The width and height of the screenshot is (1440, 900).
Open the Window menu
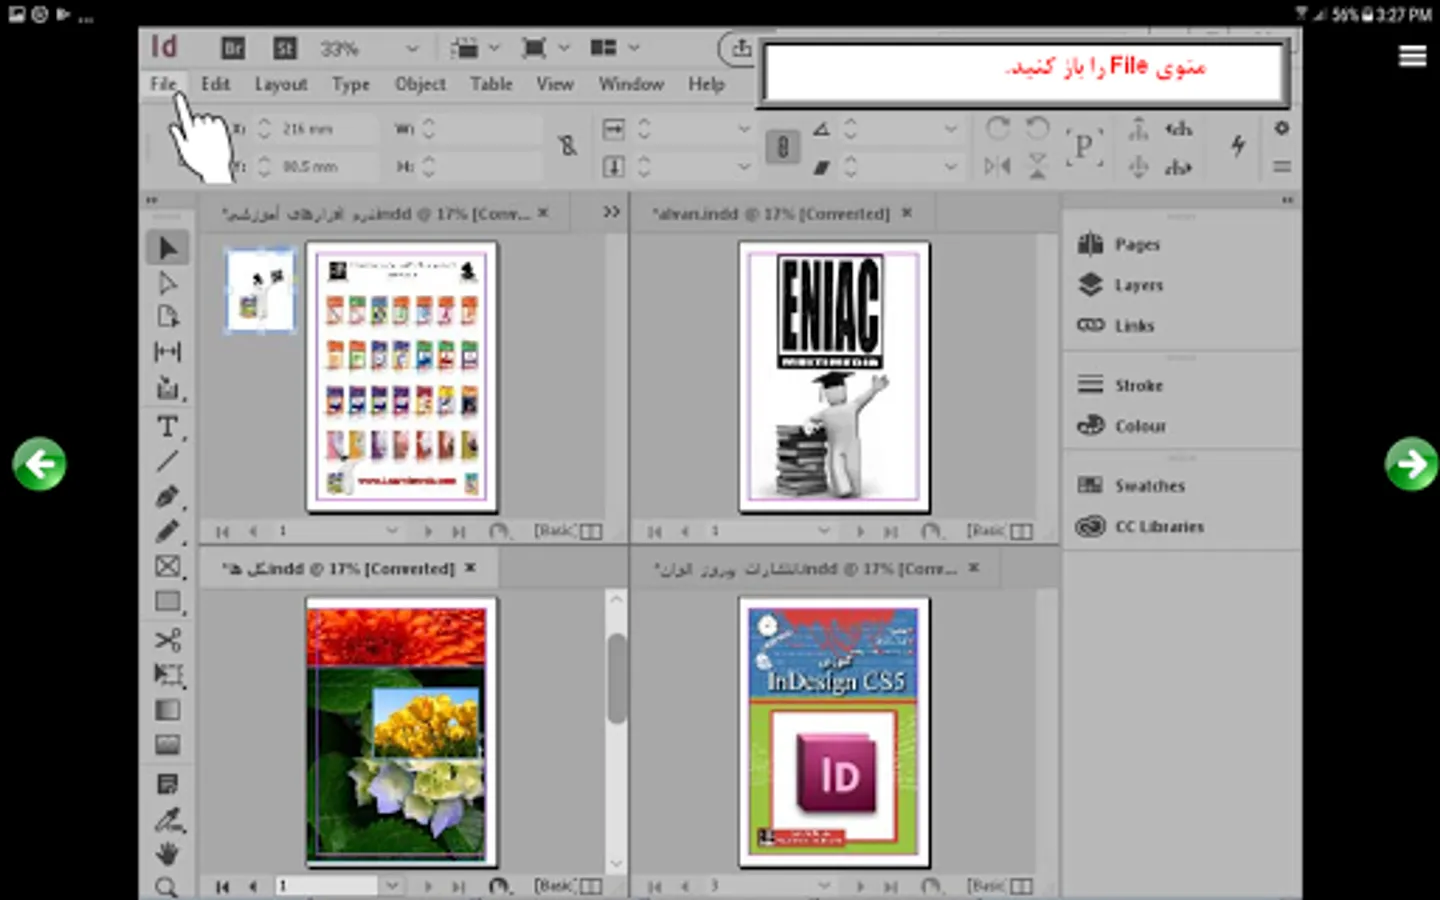click(630, 84)
